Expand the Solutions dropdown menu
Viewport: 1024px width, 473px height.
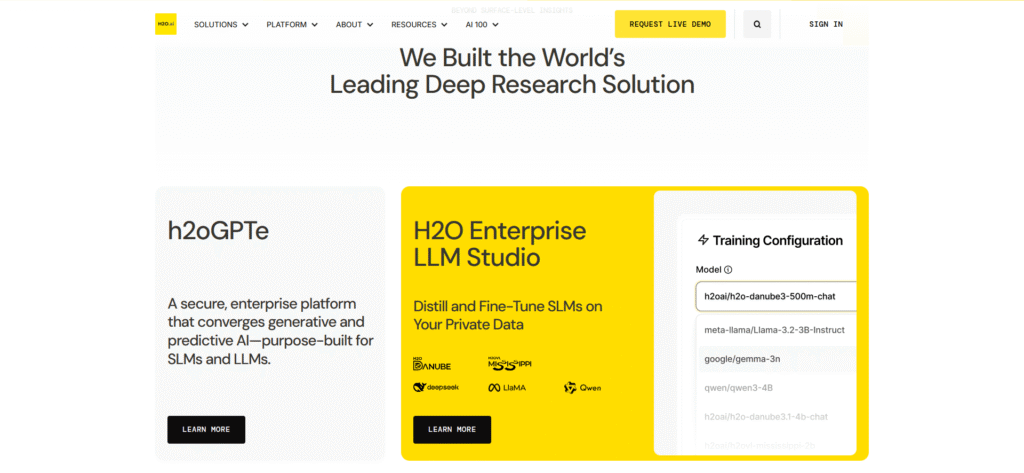[x=221, y=24]
